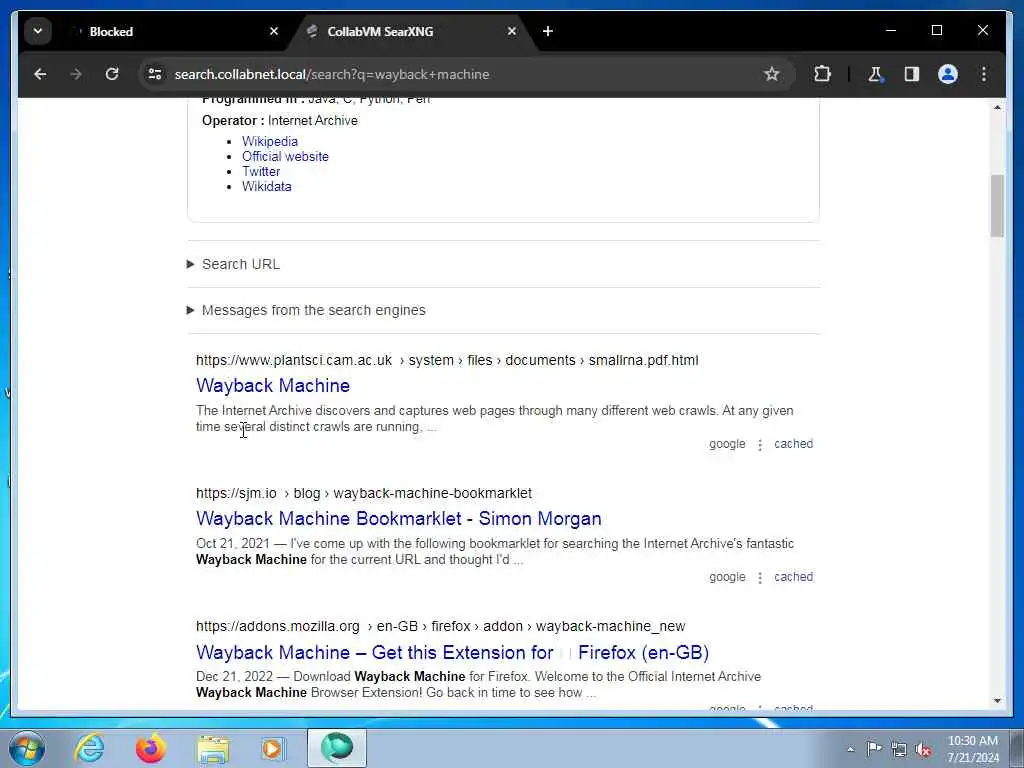Image resolution: width=1024 pixels, height=768 pixels.
Task: Click google engine label under Simon Morgan result
Action: [727, 577]
